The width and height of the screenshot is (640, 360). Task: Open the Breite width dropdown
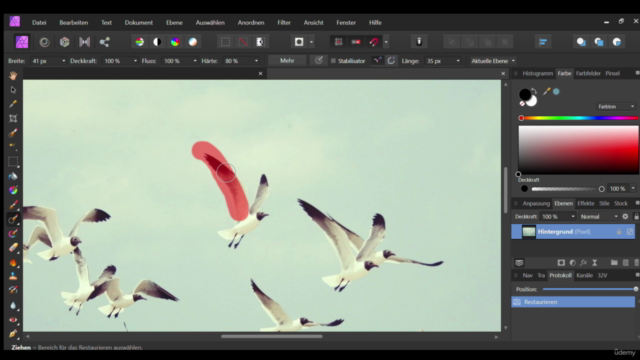[x=63, y=61]
